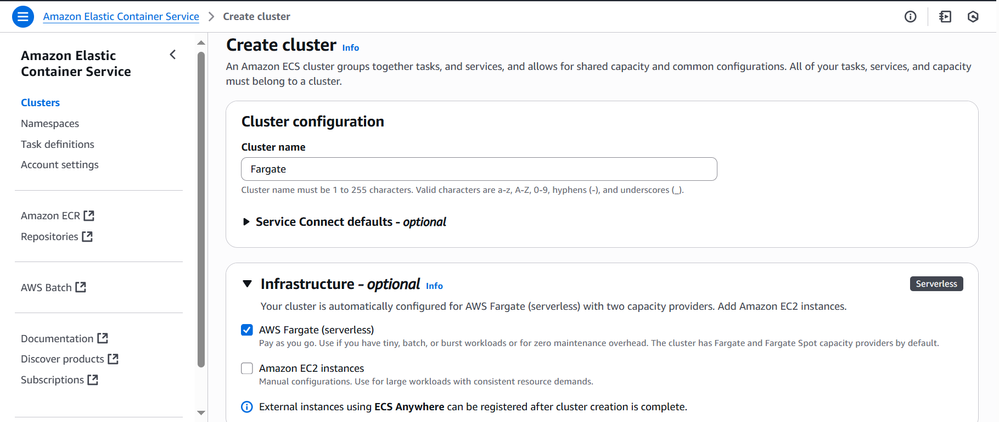Click external link icon beside AWS Batch
The image size is (999, 422).
pyautogui.click(x=81, y=287)
